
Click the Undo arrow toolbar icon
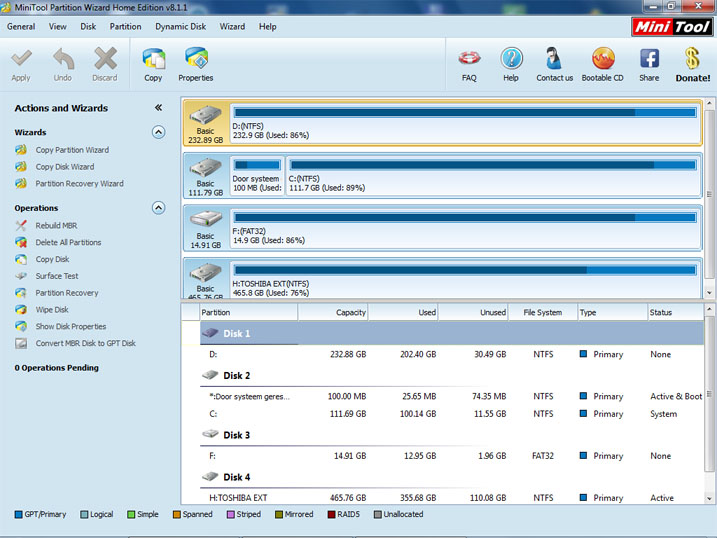click(x=63, y=59)
